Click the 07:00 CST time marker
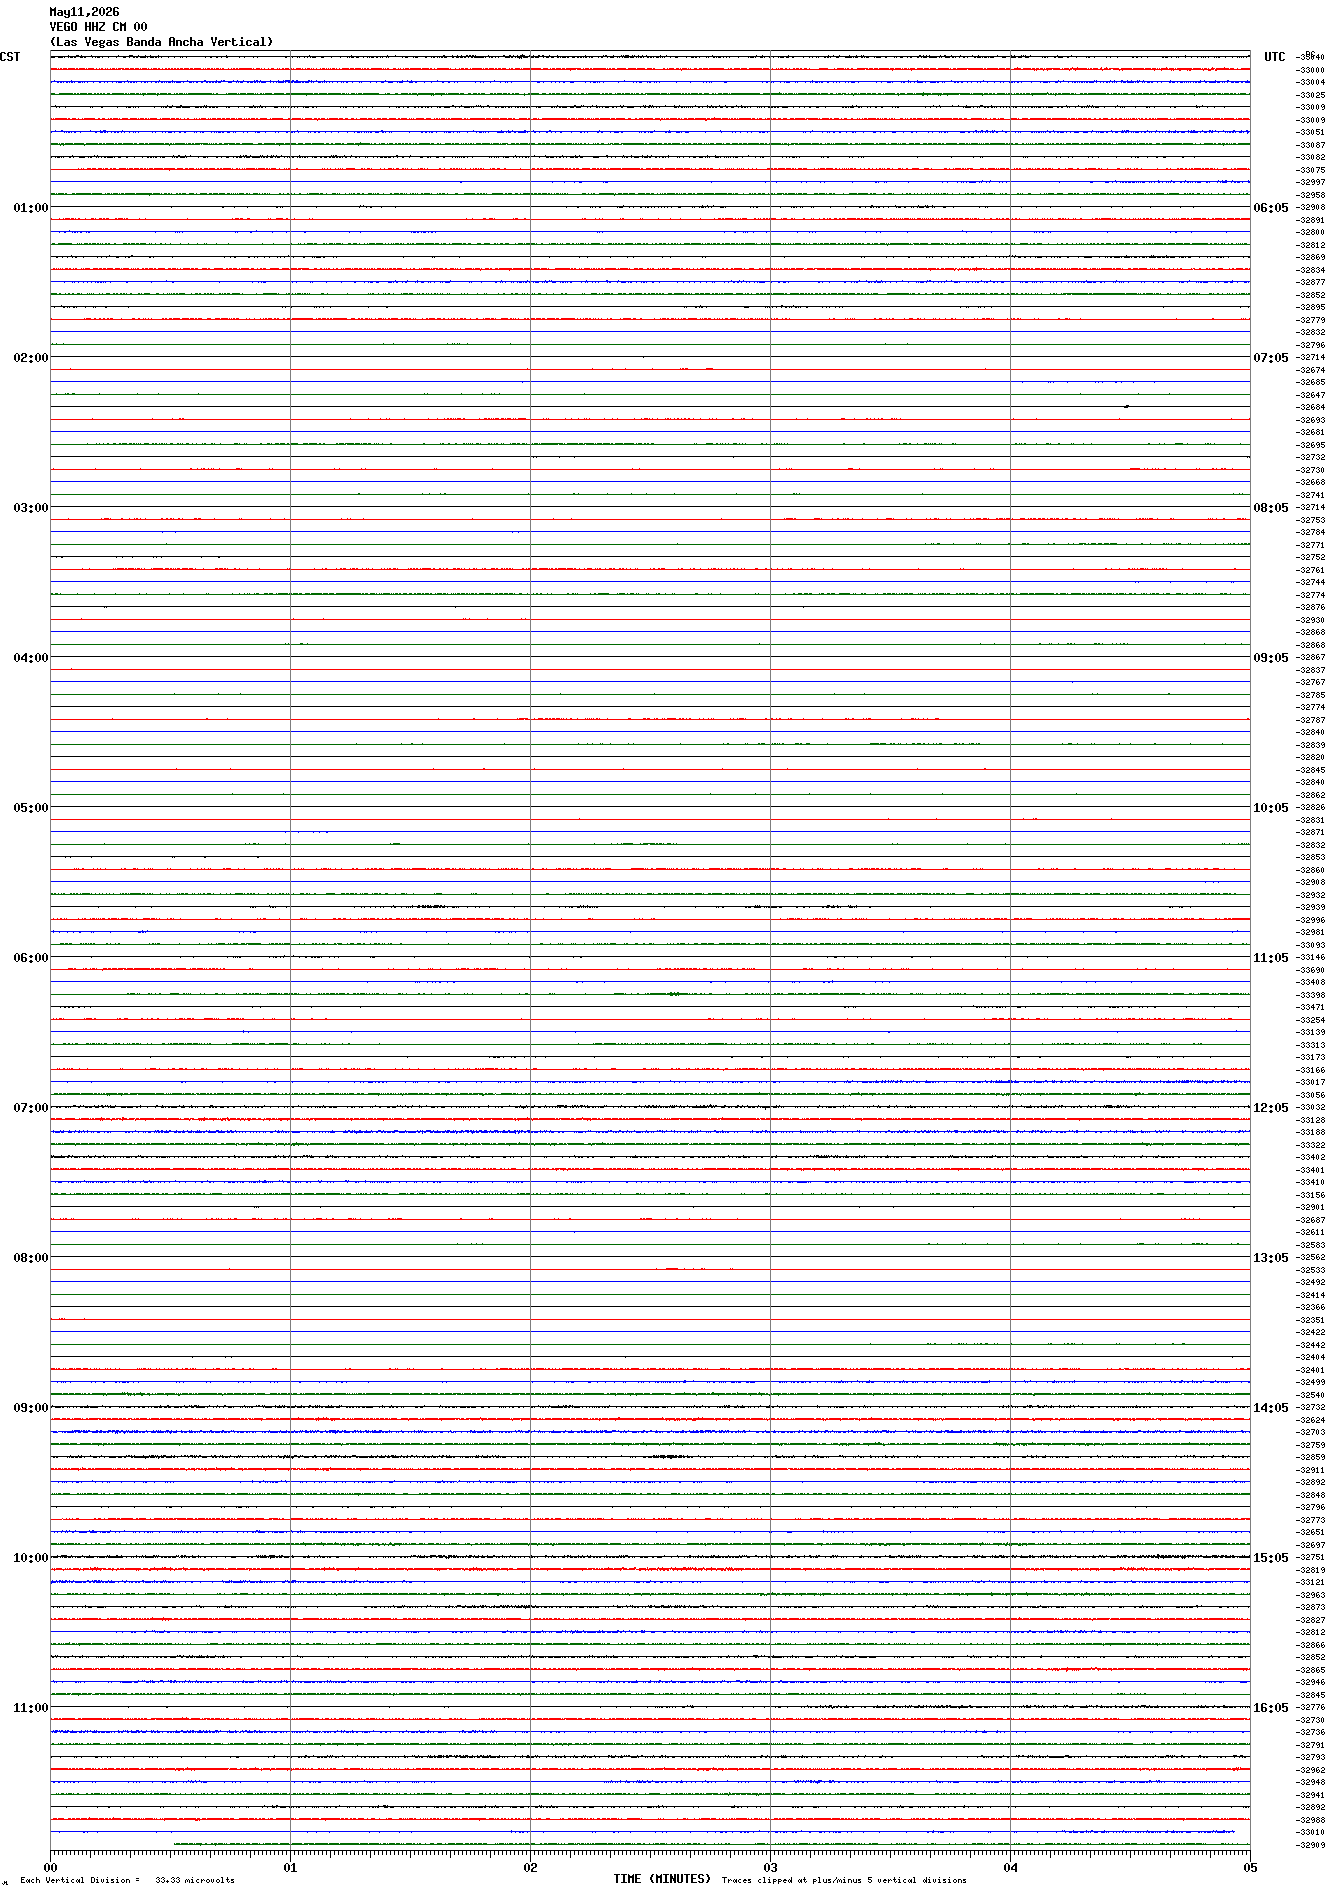 point(31,1108)
